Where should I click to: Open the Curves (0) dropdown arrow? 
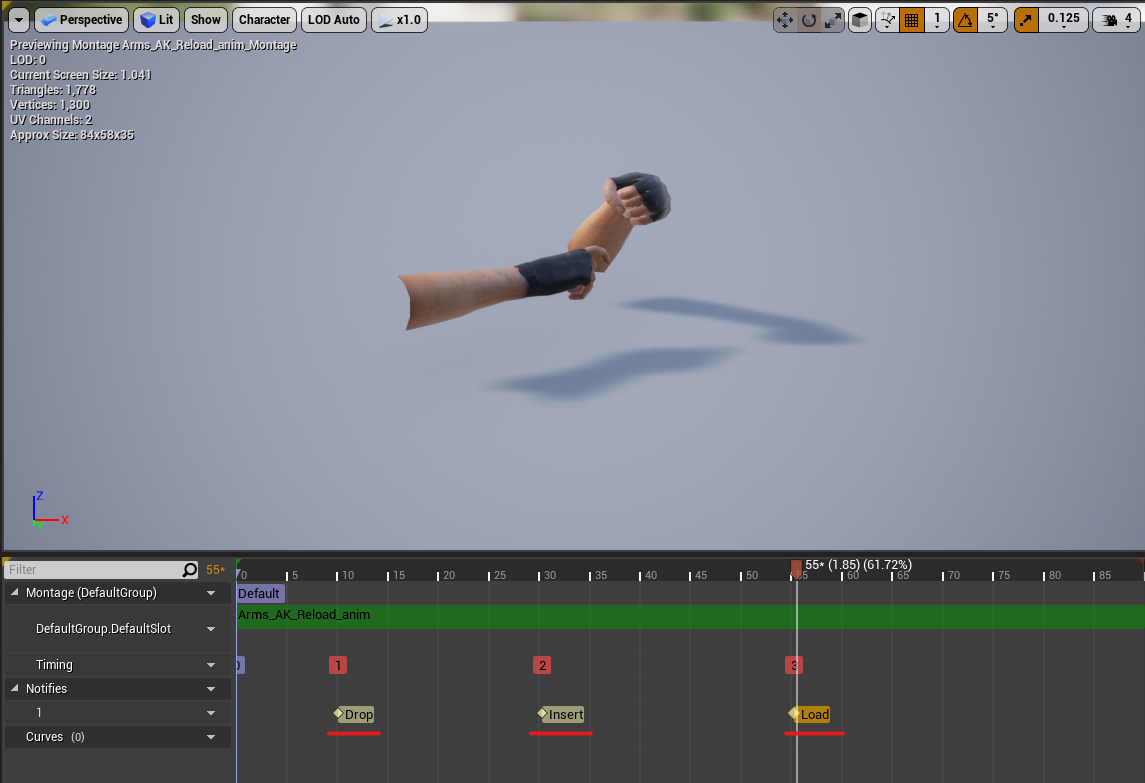point(211,737)
